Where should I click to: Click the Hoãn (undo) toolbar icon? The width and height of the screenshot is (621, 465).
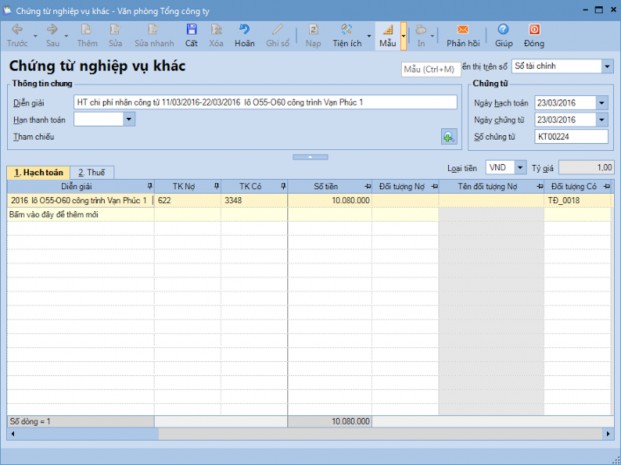click(x=244, y=30)
